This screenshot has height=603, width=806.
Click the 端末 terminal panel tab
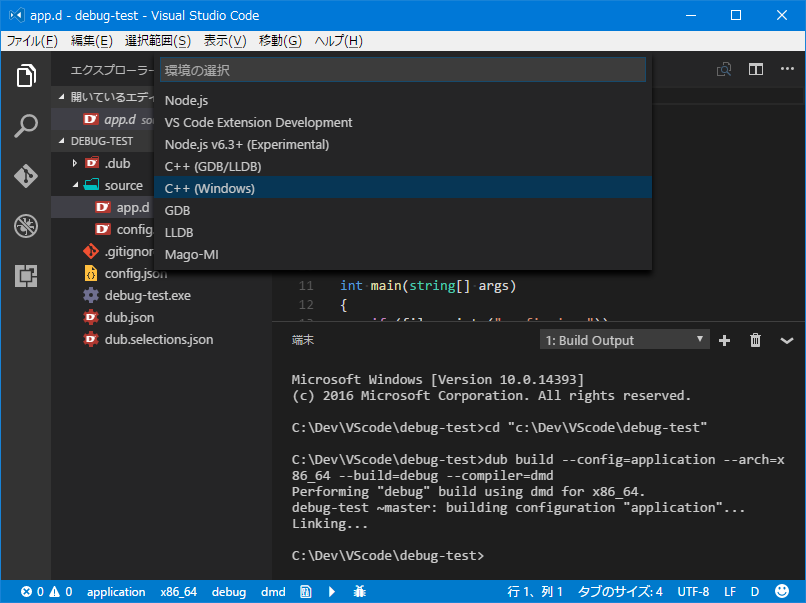click(302, 340)
